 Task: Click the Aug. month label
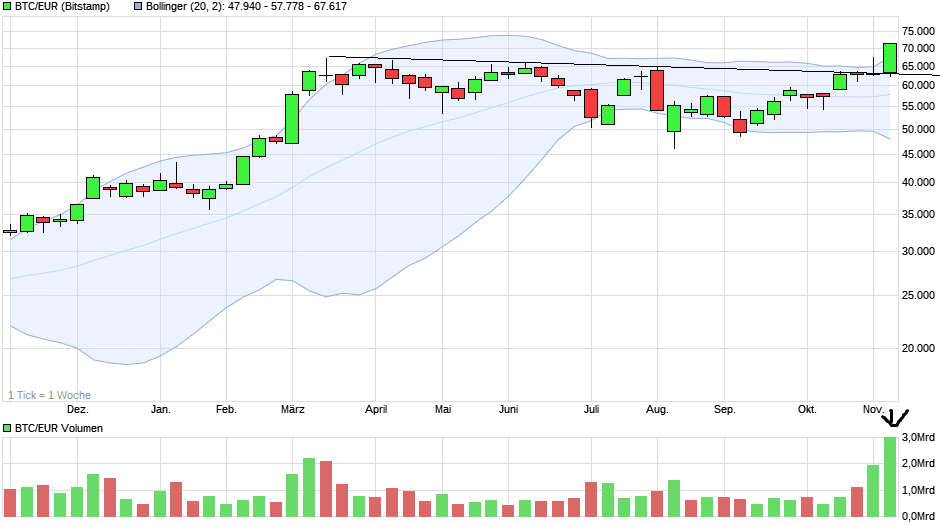[657, 410]
